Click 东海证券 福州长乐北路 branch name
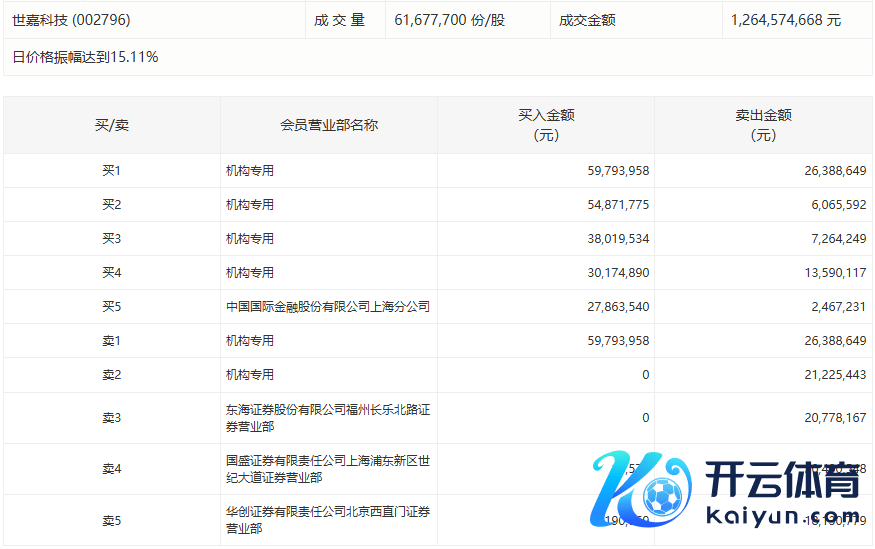The height and width of the screenshot is (549, 875). tap(328, 418)
